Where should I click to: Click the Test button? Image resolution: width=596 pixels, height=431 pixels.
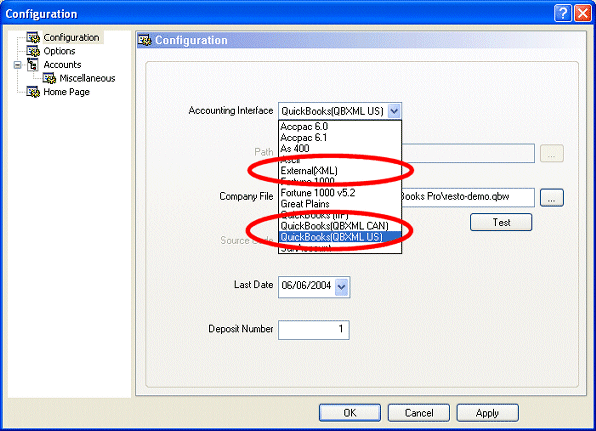coord(501,222)
